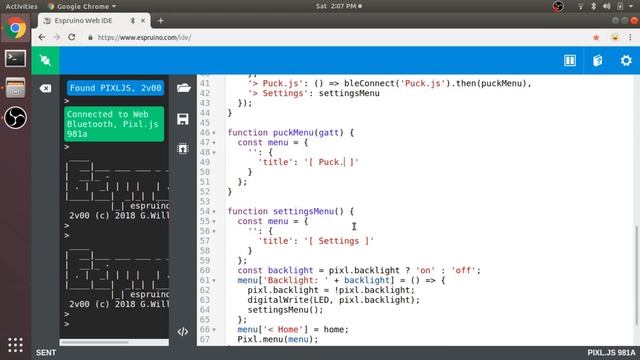Bookmark page with the star icon
Screen dimensions: 640x360
[x=596, y=38]
